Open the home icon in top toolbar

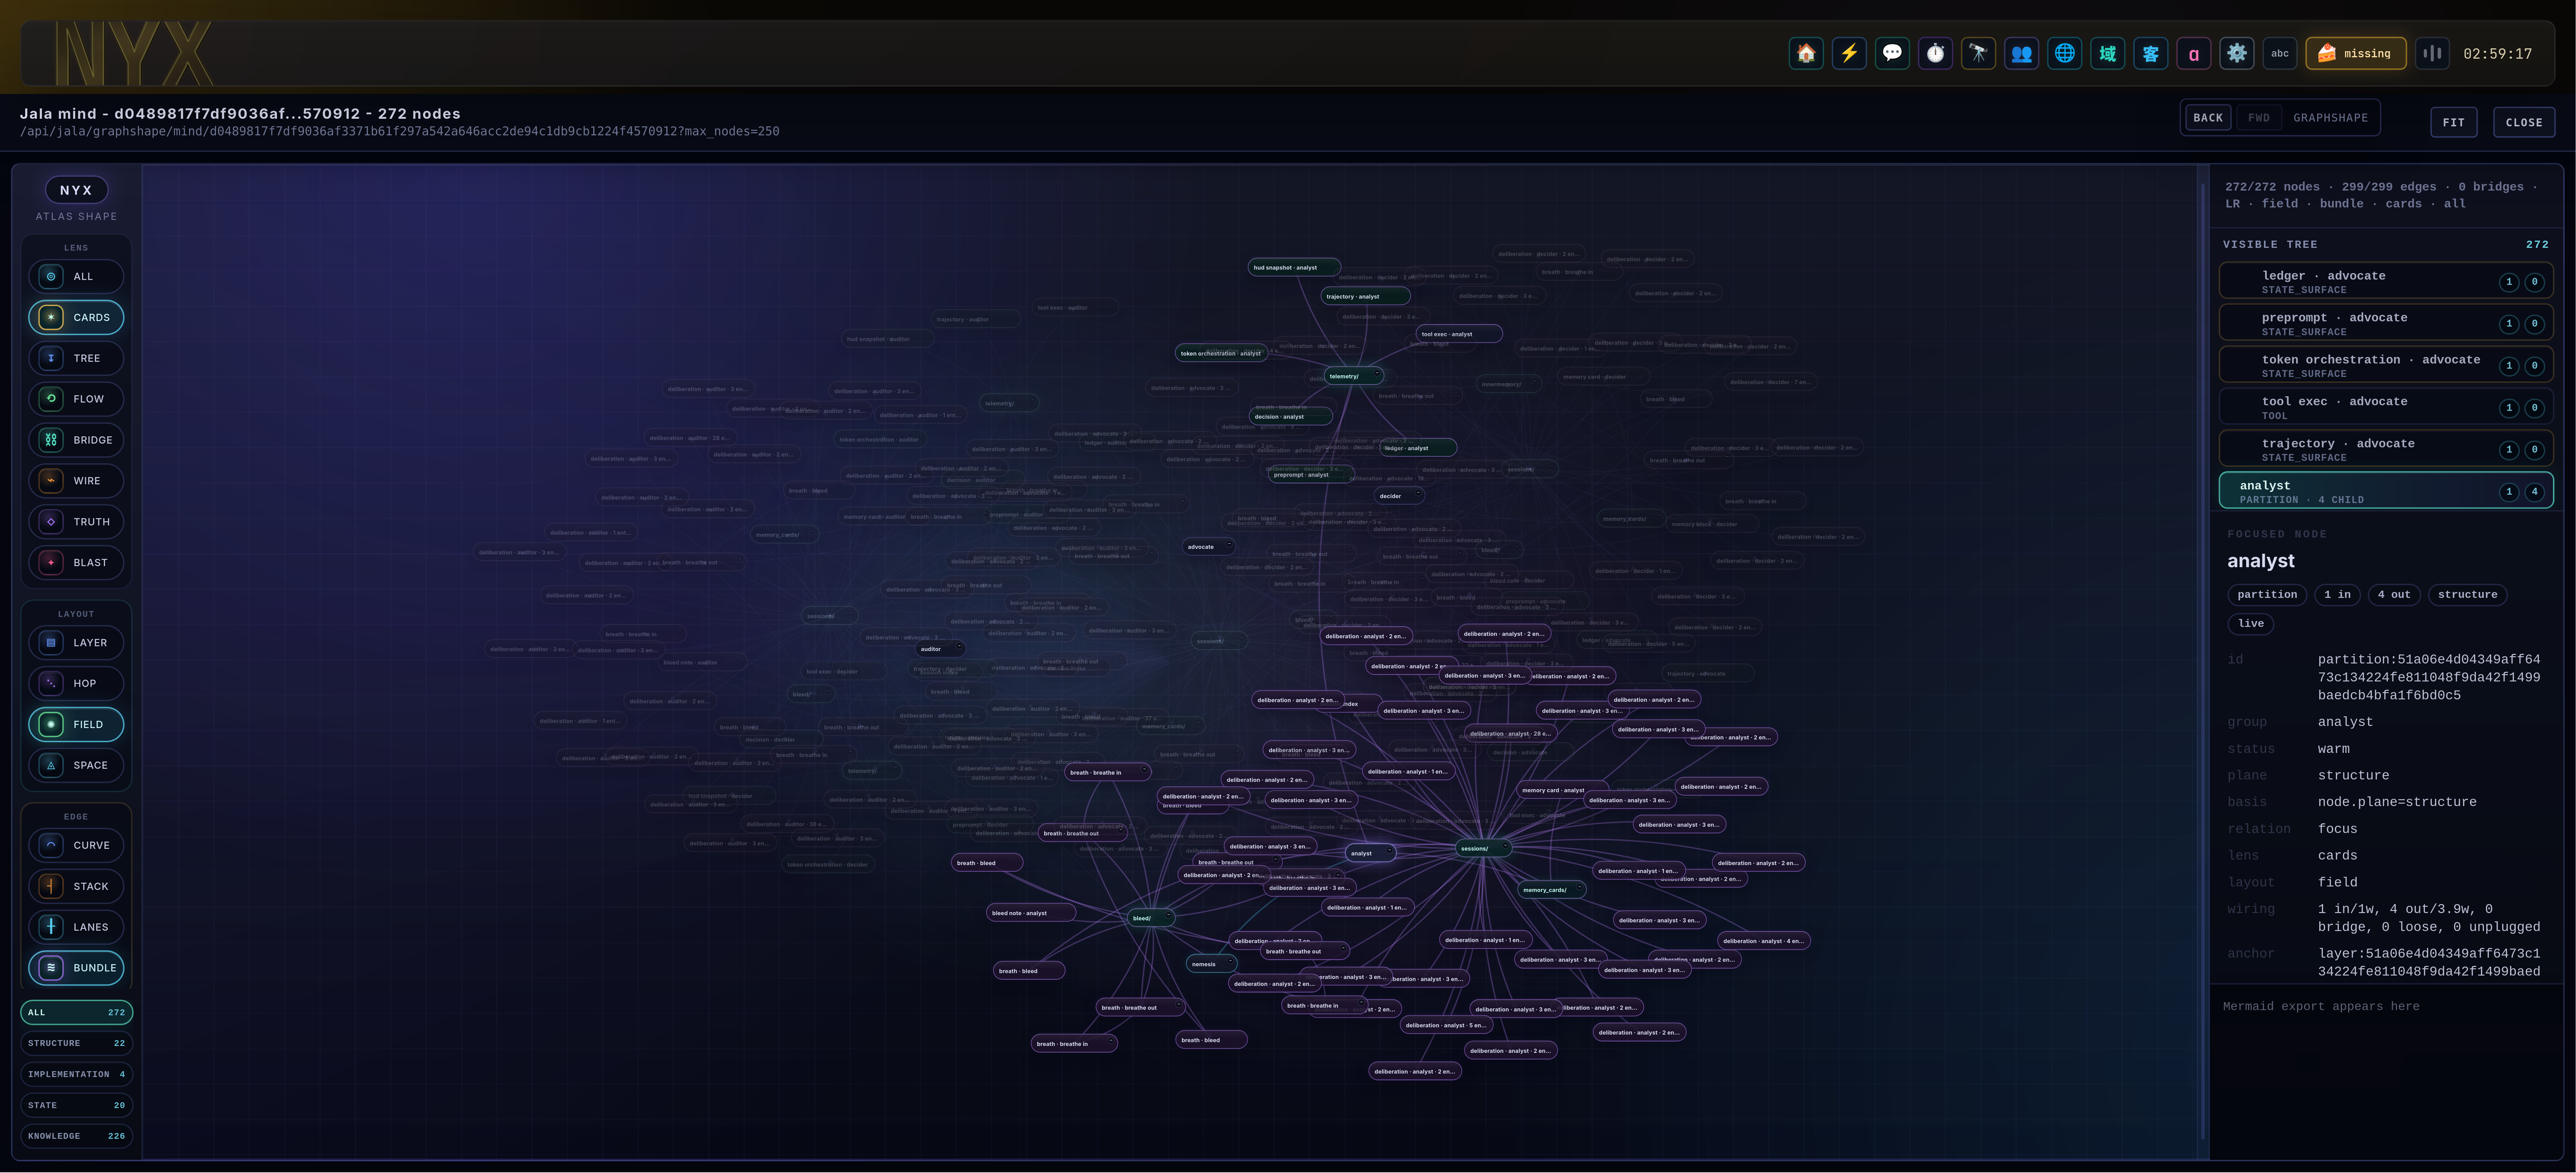click(x=1806, y=53)
